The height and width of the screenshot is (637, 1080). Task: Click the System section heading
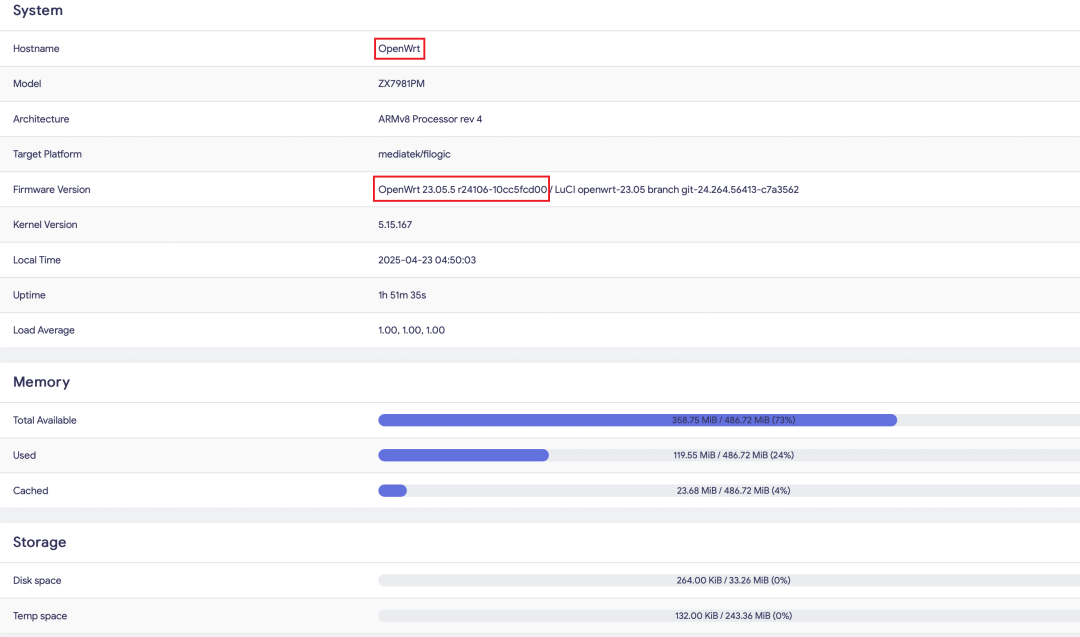(x=38, y=10)
